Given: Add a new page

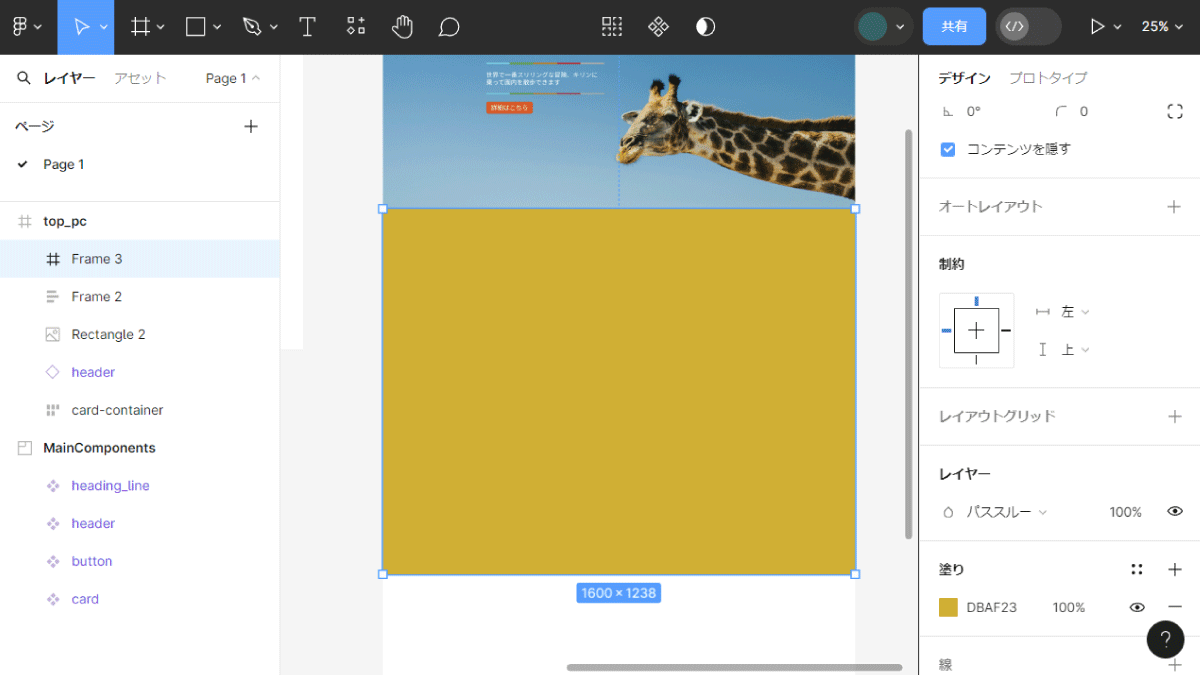Looking at the screenshot, I should point(251,126).
